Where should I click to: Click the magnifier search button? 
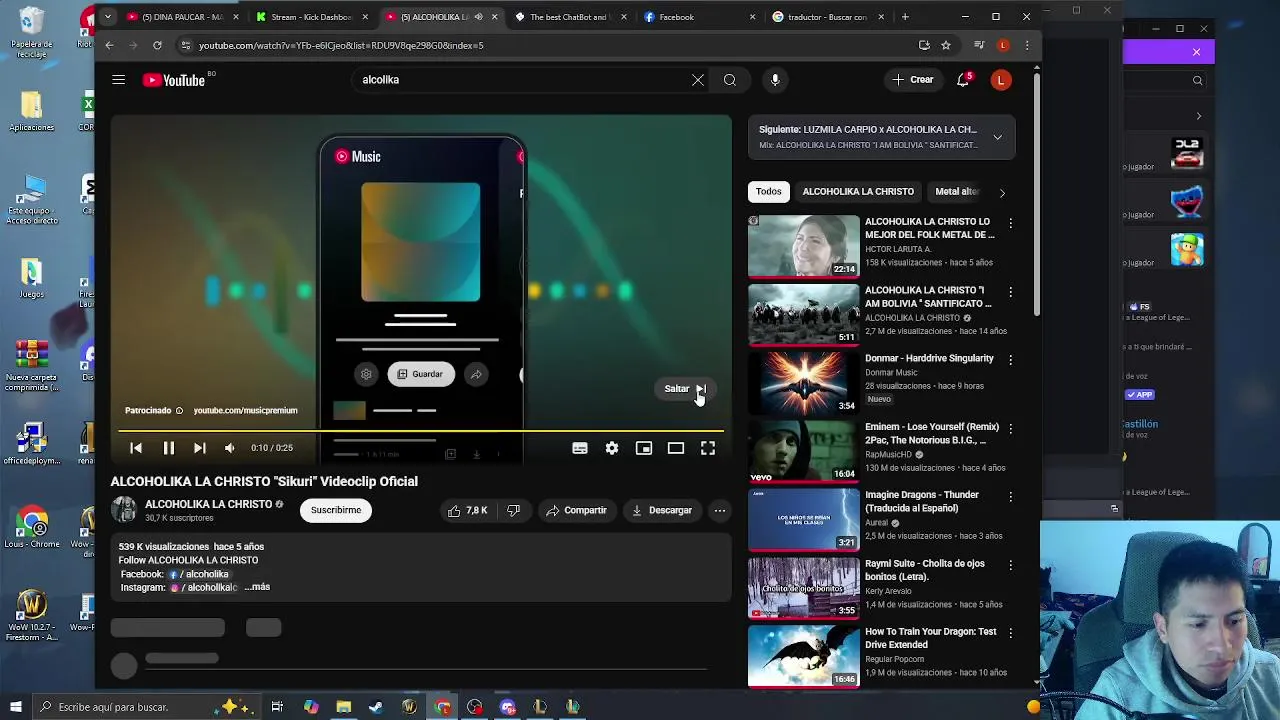point(730,80)
